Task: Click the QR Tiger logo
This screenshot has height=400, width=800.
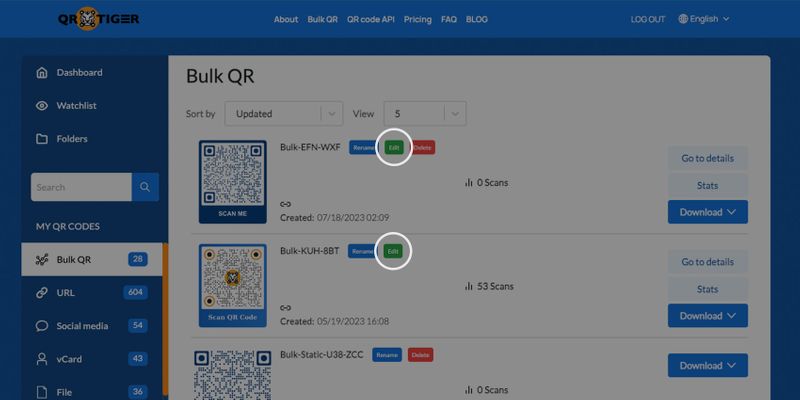Action: pyautogui.click(x=98, y=19)
